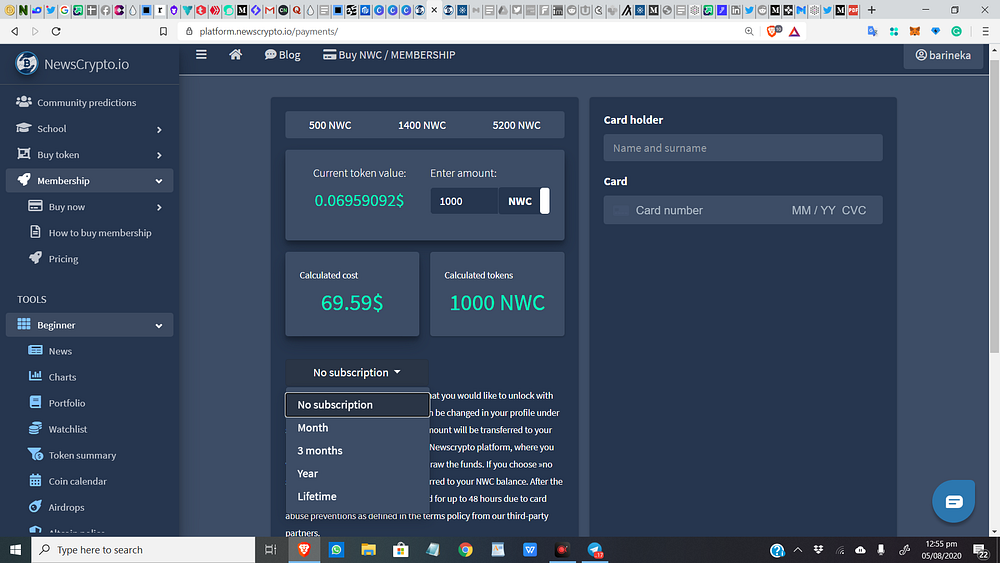Screen dimensions: 1000x563
Task: Open the Windows notification center
Action: click(982, 550)
